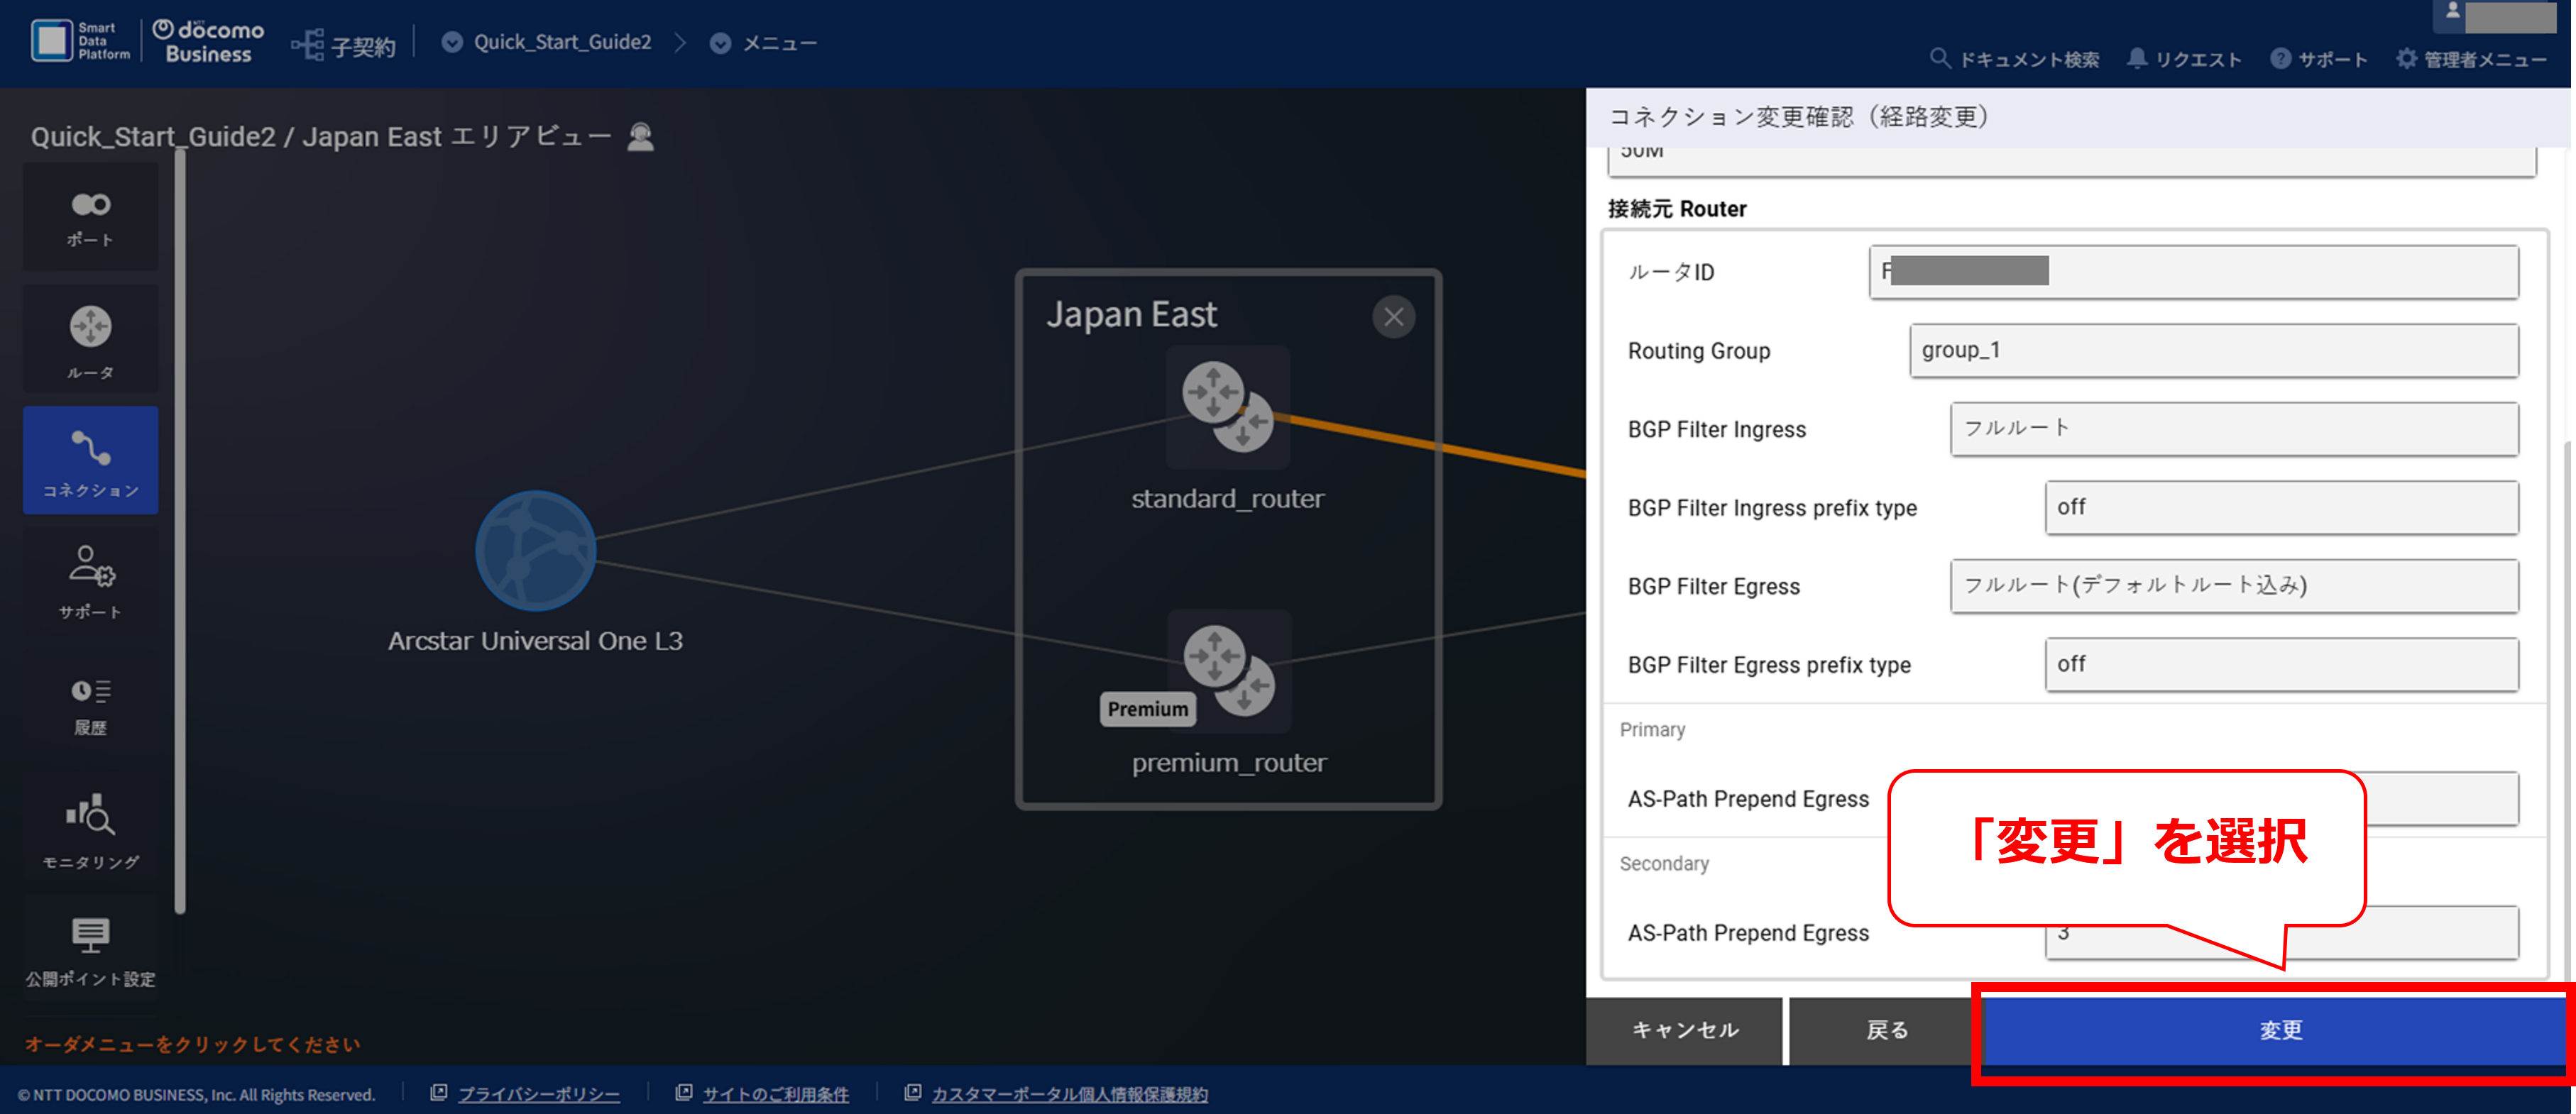Viewport: 2576px width, 1114px height.
Task: Click the user account icon top right
Action: click(2452, 12)
